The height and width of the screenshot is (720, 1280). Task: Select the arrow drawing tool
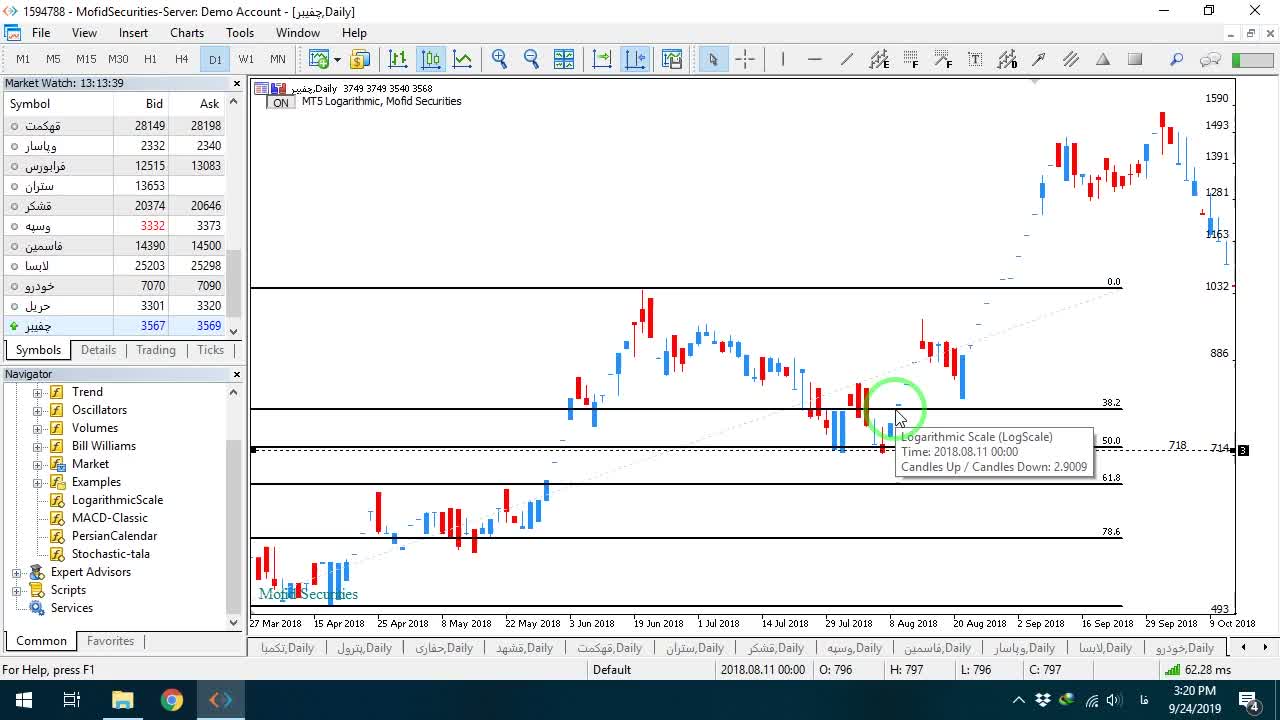click(x=1039, y=59)
